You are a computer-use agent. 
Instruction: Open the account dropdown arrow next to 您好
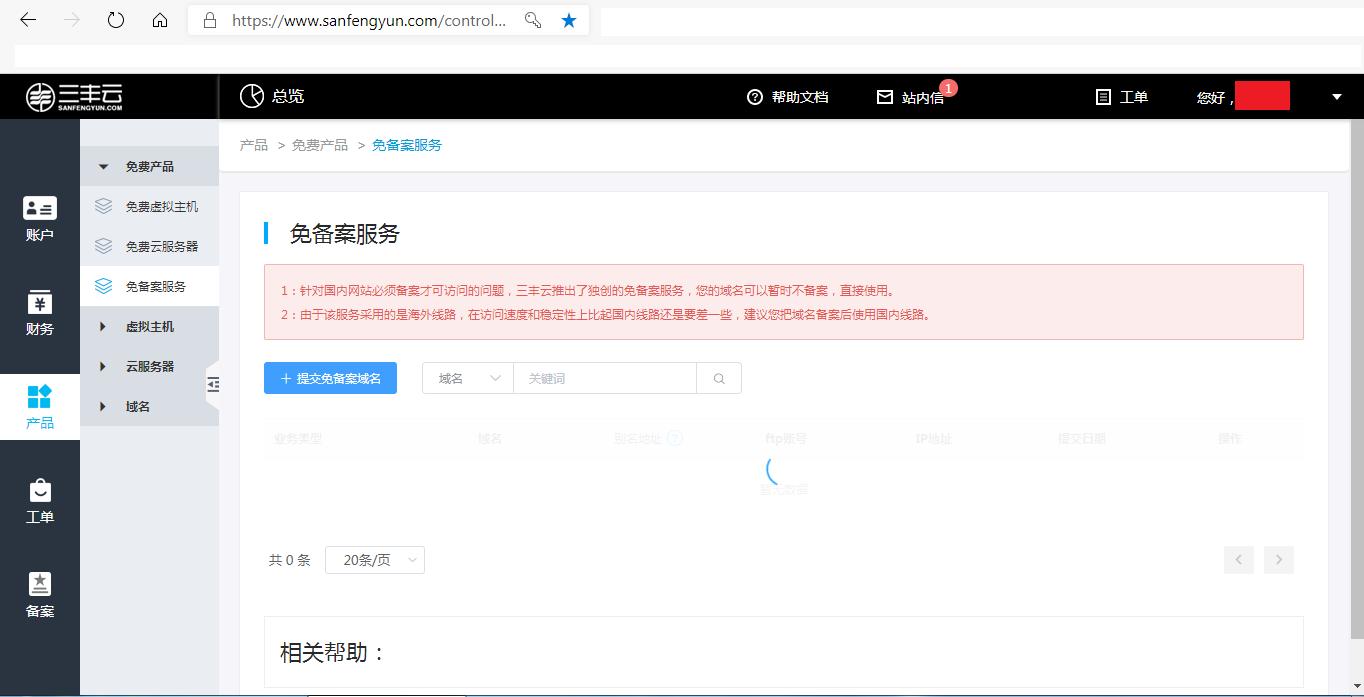1336,96
